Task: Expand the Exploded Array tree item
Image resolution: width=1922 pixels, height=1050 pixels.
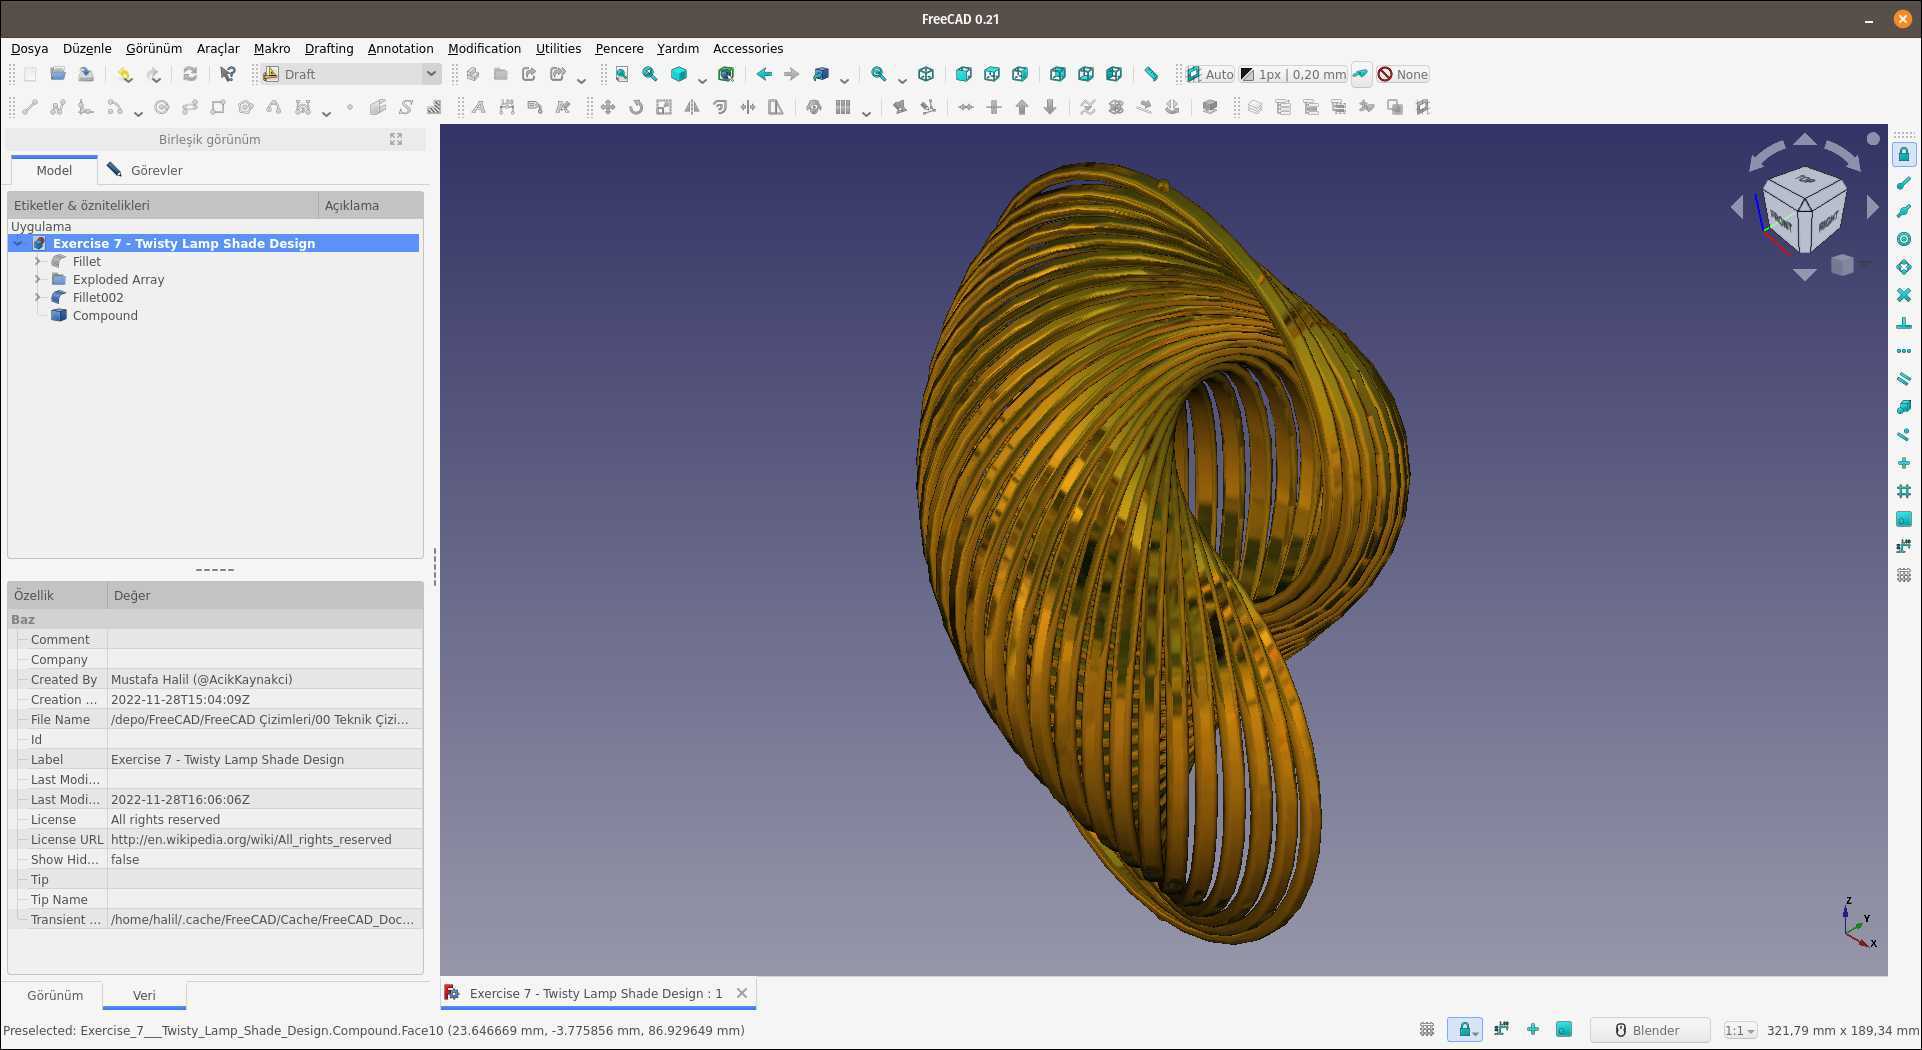Action: pos(38,279)
